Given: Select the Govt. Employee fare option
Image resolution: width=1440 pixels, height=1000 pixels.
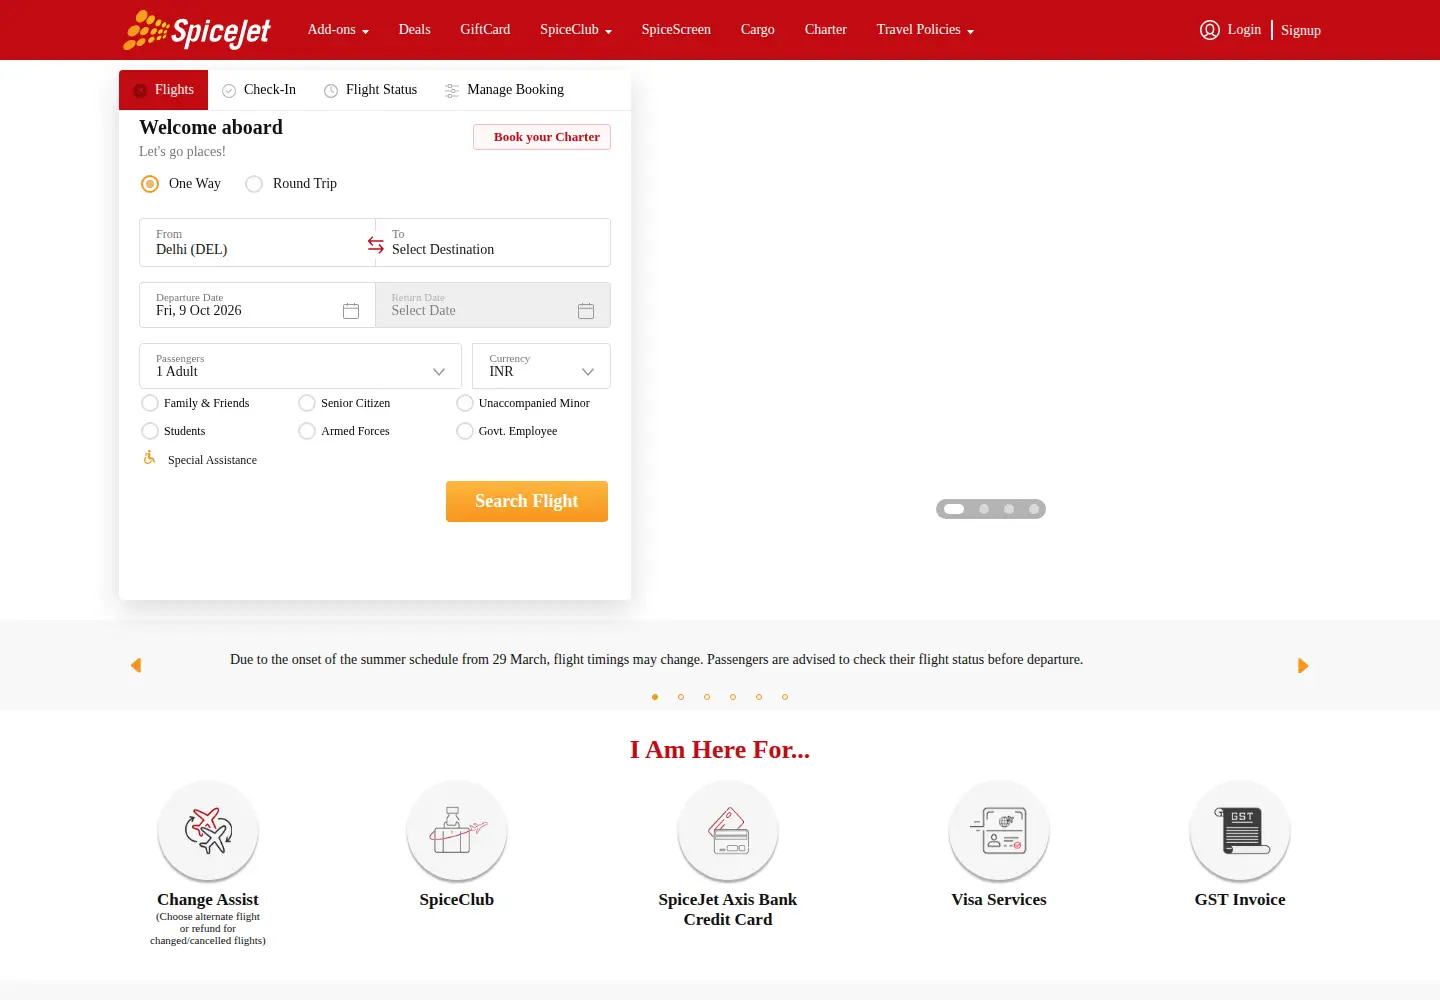Looking at the screenshot, I should [x=465, y=431].
